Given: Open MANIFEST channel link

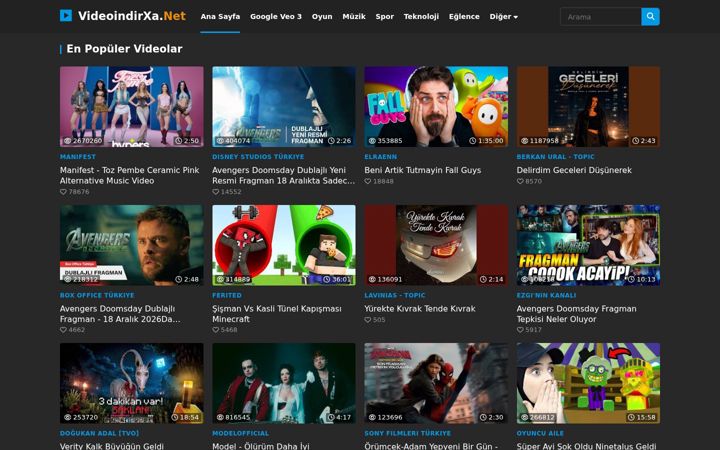Looking at the screenshot, I should point(78,157).
